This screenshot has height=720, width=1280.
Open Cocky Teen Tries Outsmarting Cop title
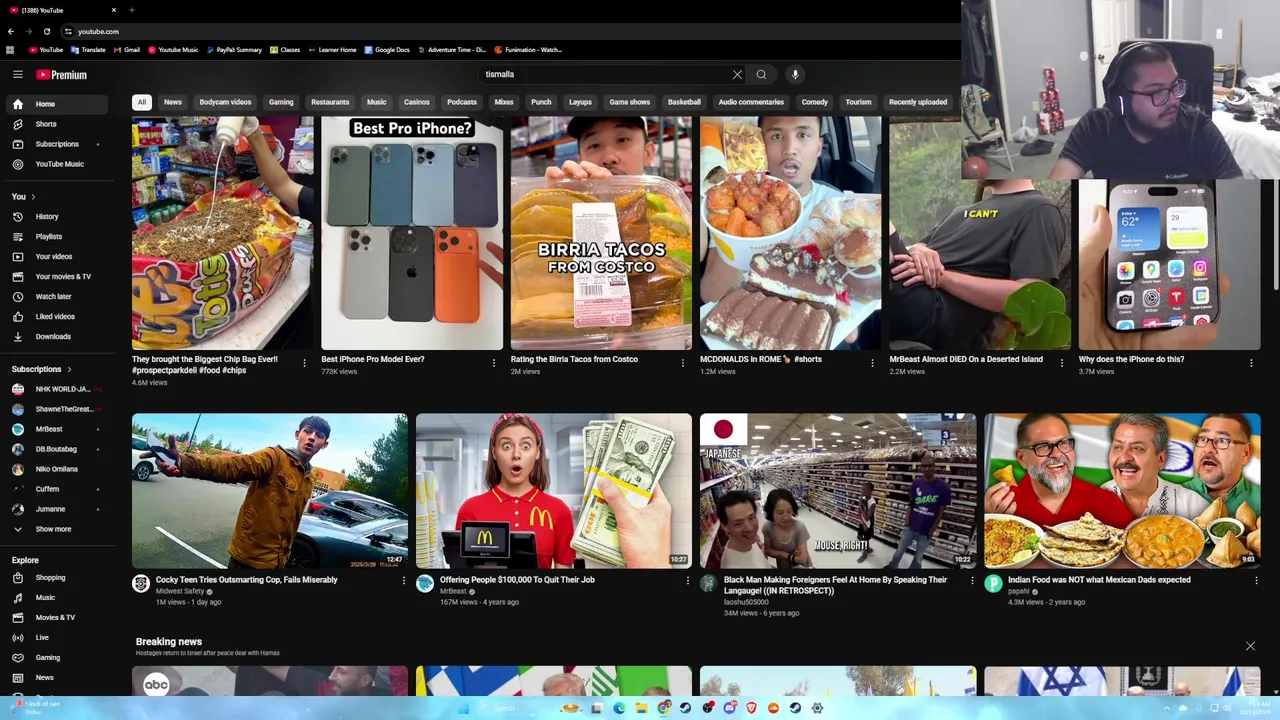tap(246, 580)
